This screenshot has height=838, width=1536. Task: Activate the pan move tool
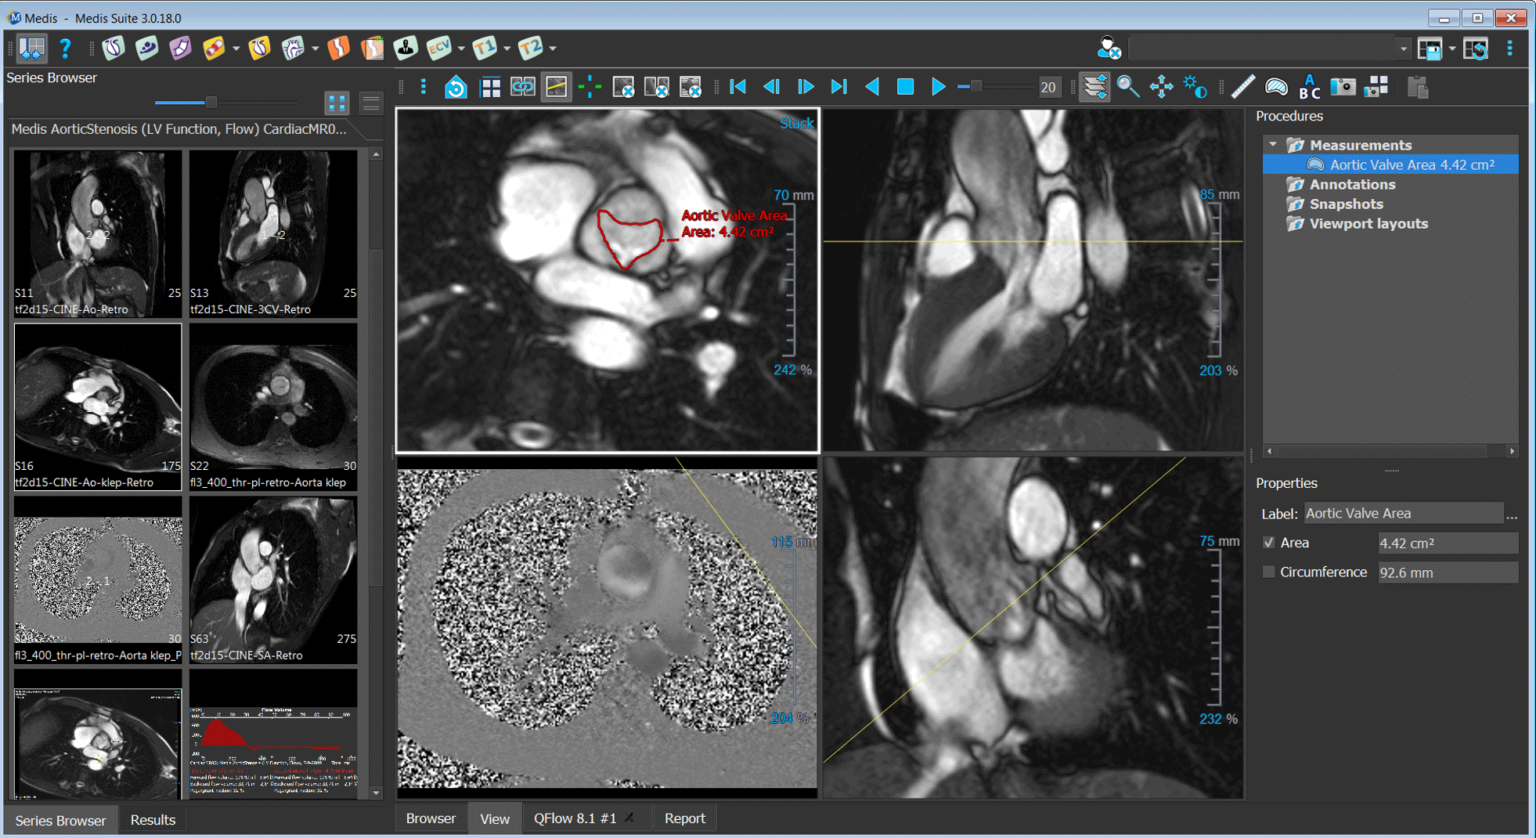[x=1161, y=87]
